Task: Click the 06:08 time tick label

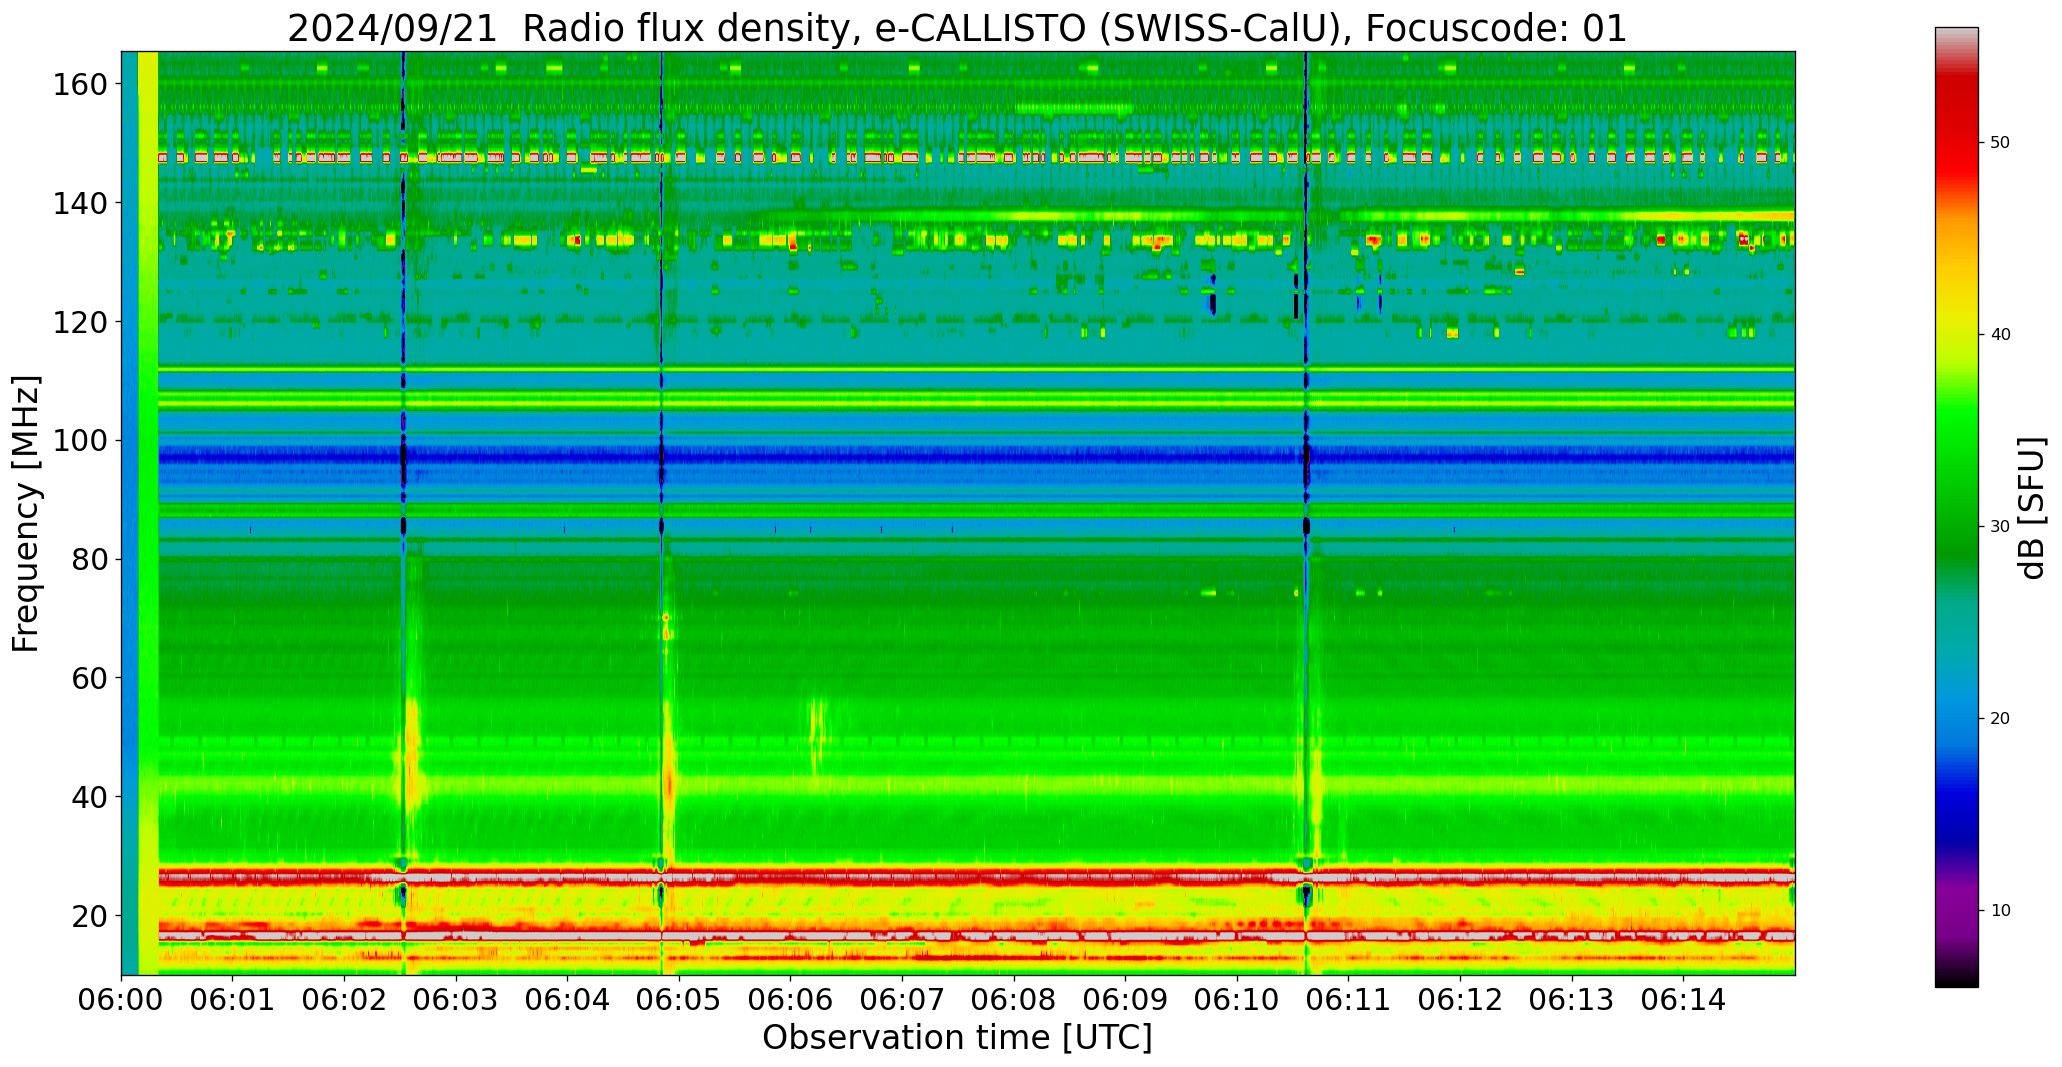Action: [x=1014, y=999]
